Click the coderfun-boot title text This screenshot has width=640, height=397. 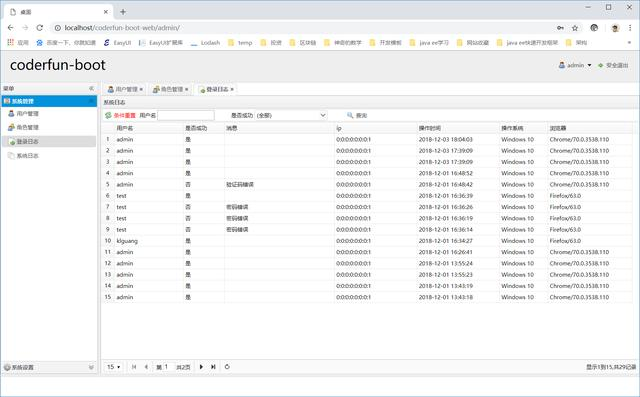(x=58, y=65)
